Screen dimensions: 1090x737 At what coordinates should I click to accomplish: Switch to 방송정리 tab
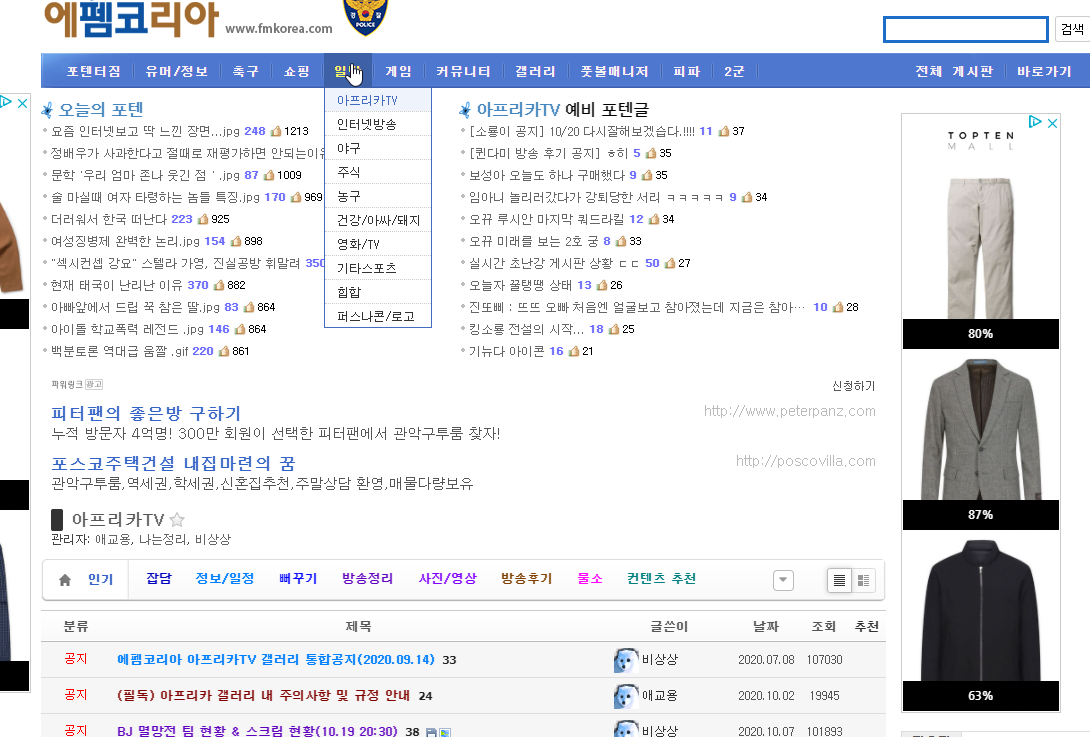367,578
